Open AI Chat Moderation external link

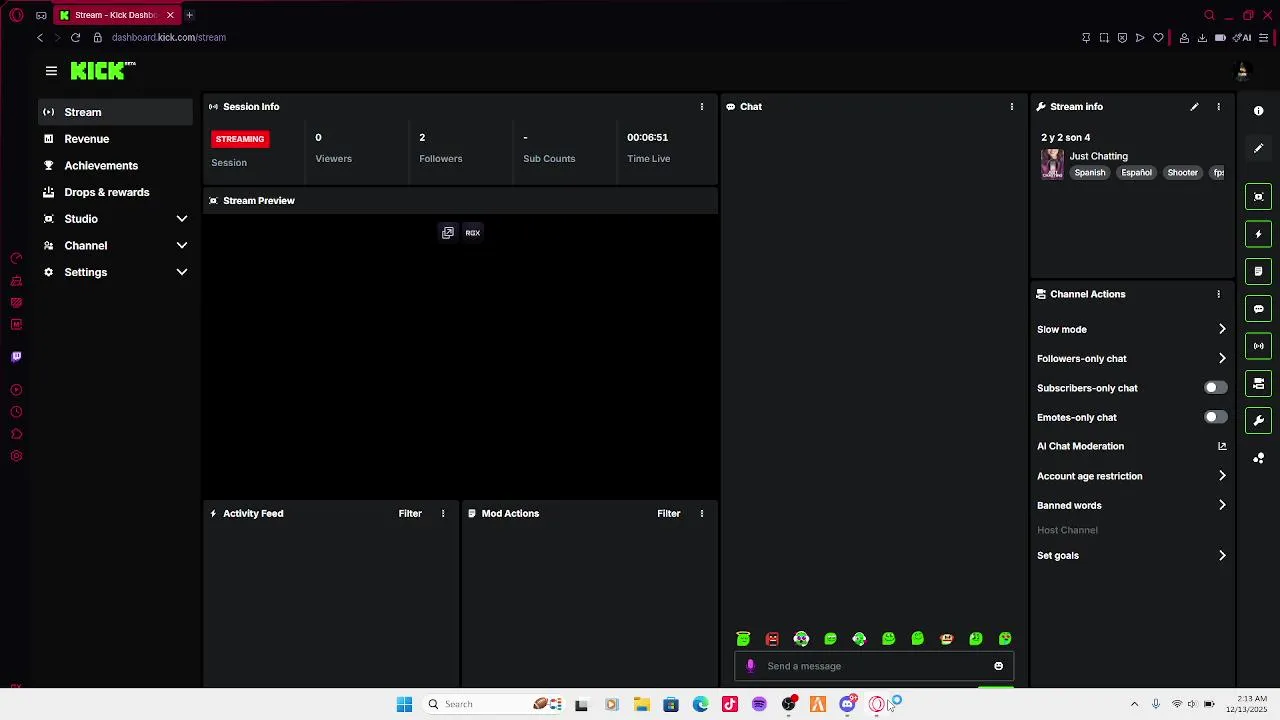(x=1222, y=447)
